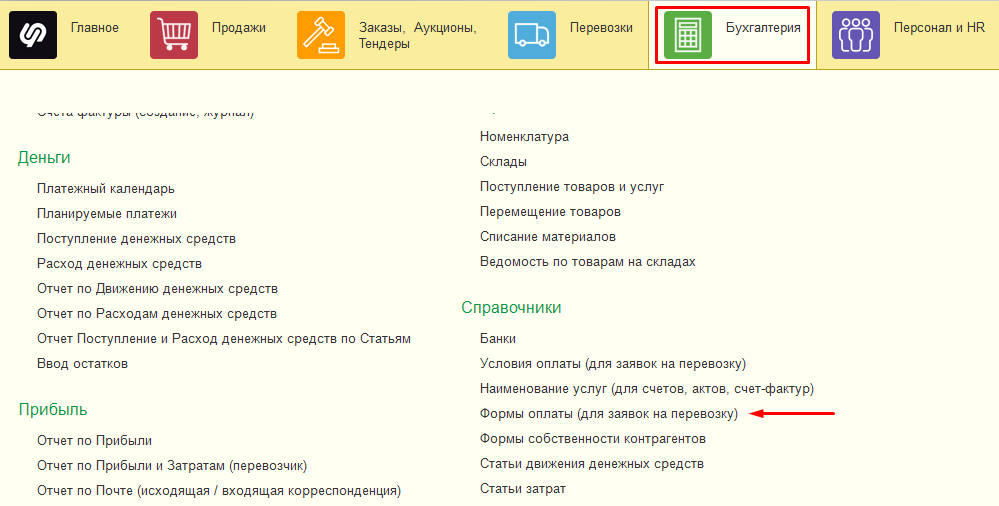Viewport: 999px width, 506px height.
Task: Open Отчет по Почте correspondence report
Action: [x=219, y=491]
